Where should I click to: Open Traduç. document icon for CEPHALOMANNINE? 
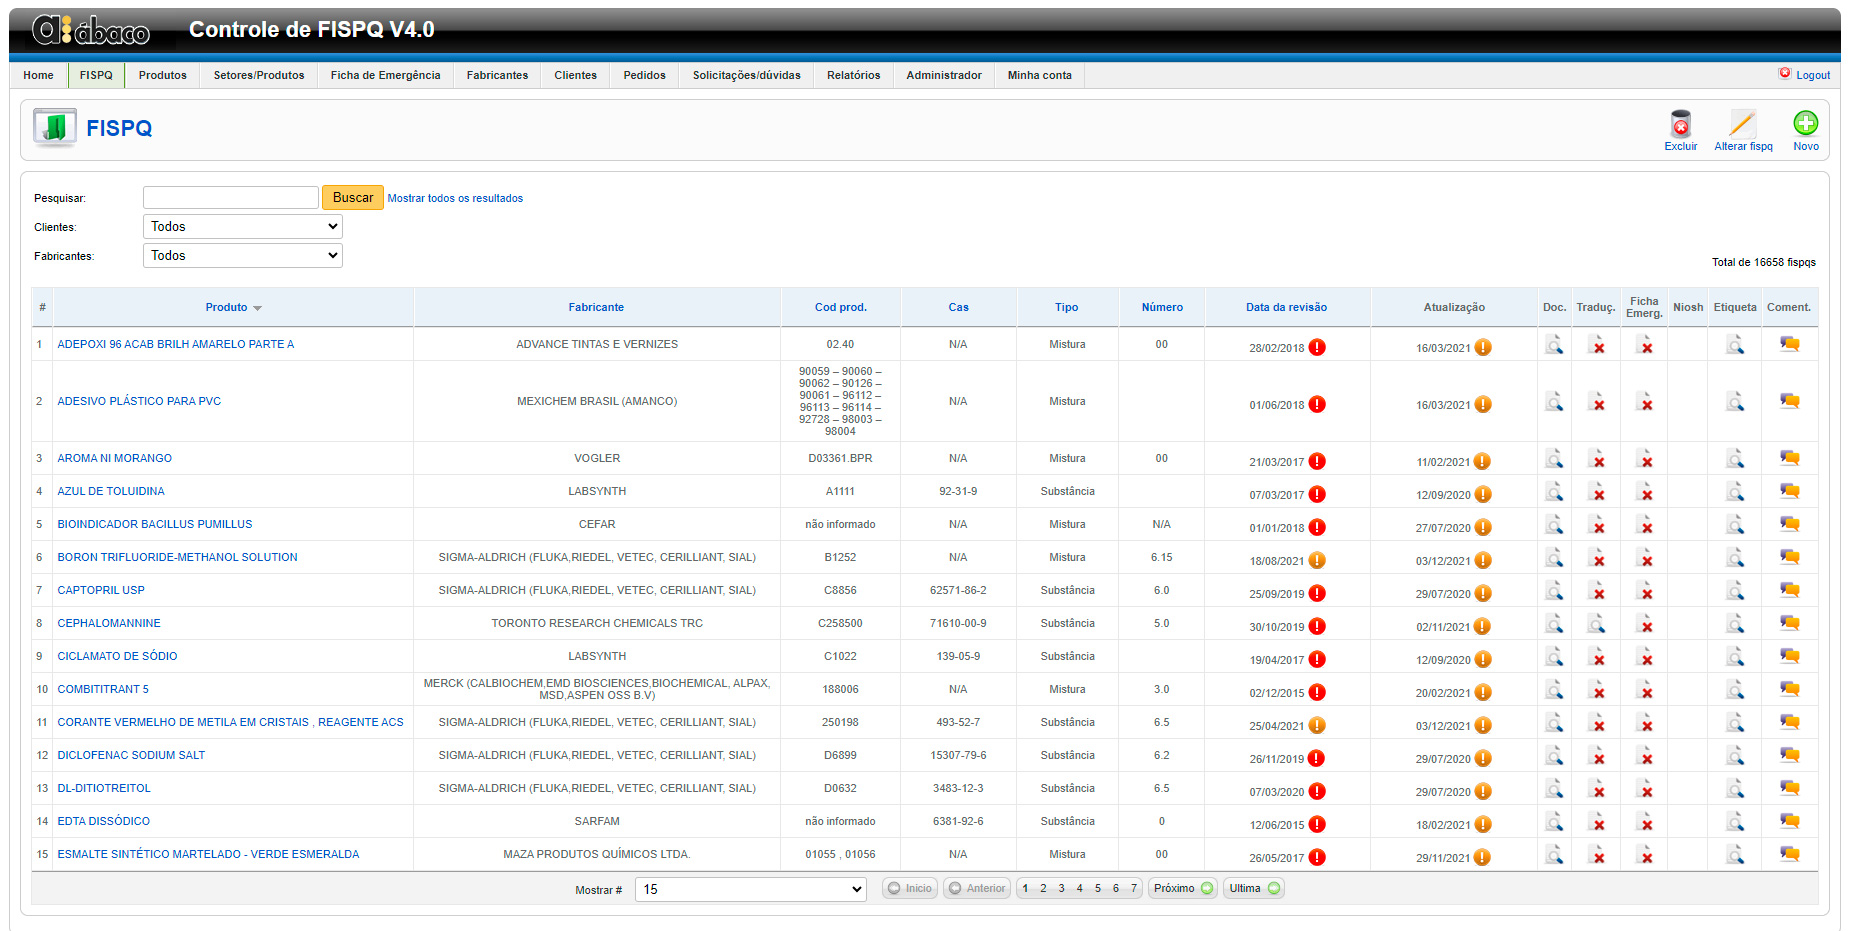(x=1597, y=624)
